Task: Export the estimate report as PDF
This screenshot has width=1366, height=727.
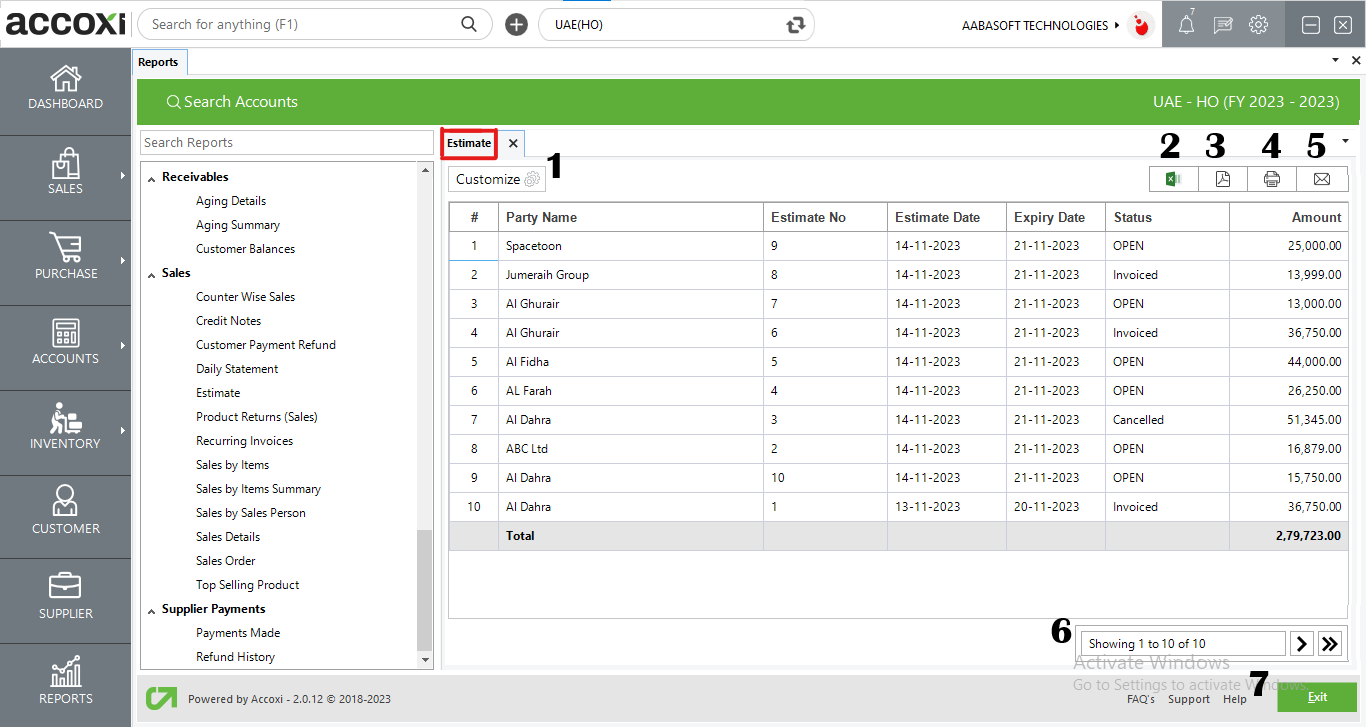Action: [1222, 178]
